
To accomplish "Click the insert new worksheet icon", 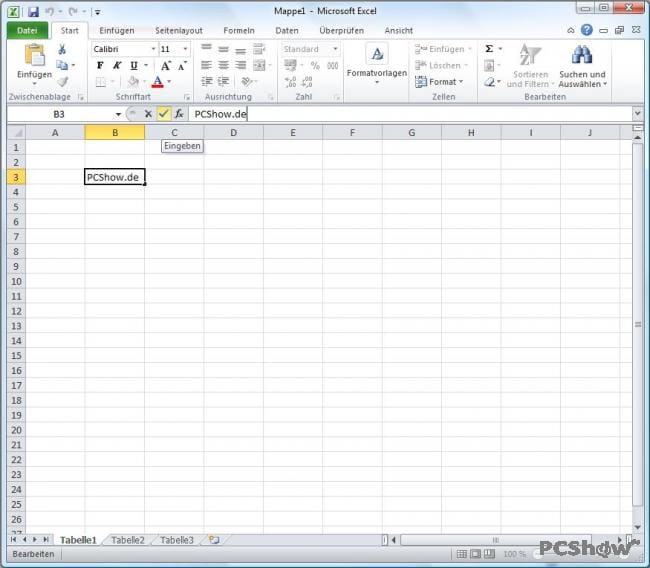I will pyautogui.click(x=214, y=540).
